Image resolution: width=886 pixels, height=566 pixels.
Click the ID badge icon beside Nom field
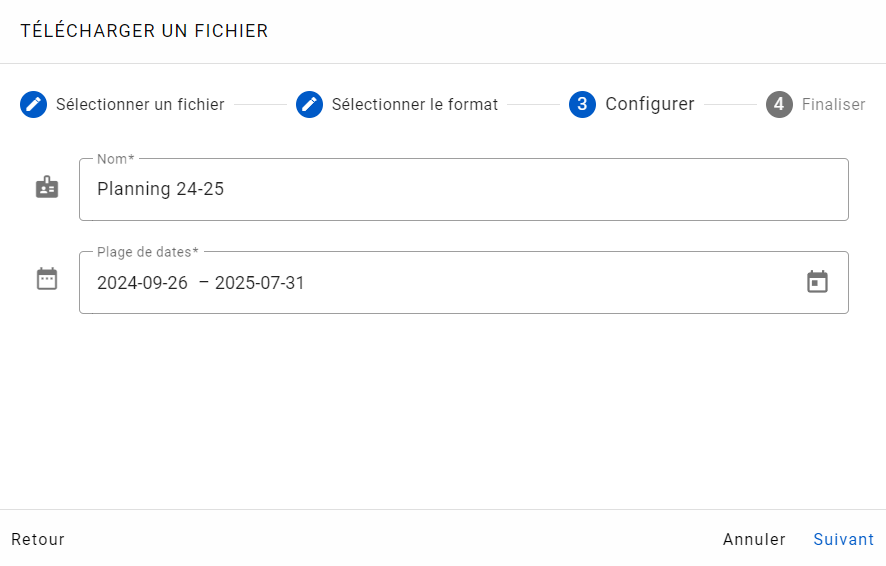click(x=47, y=188)
